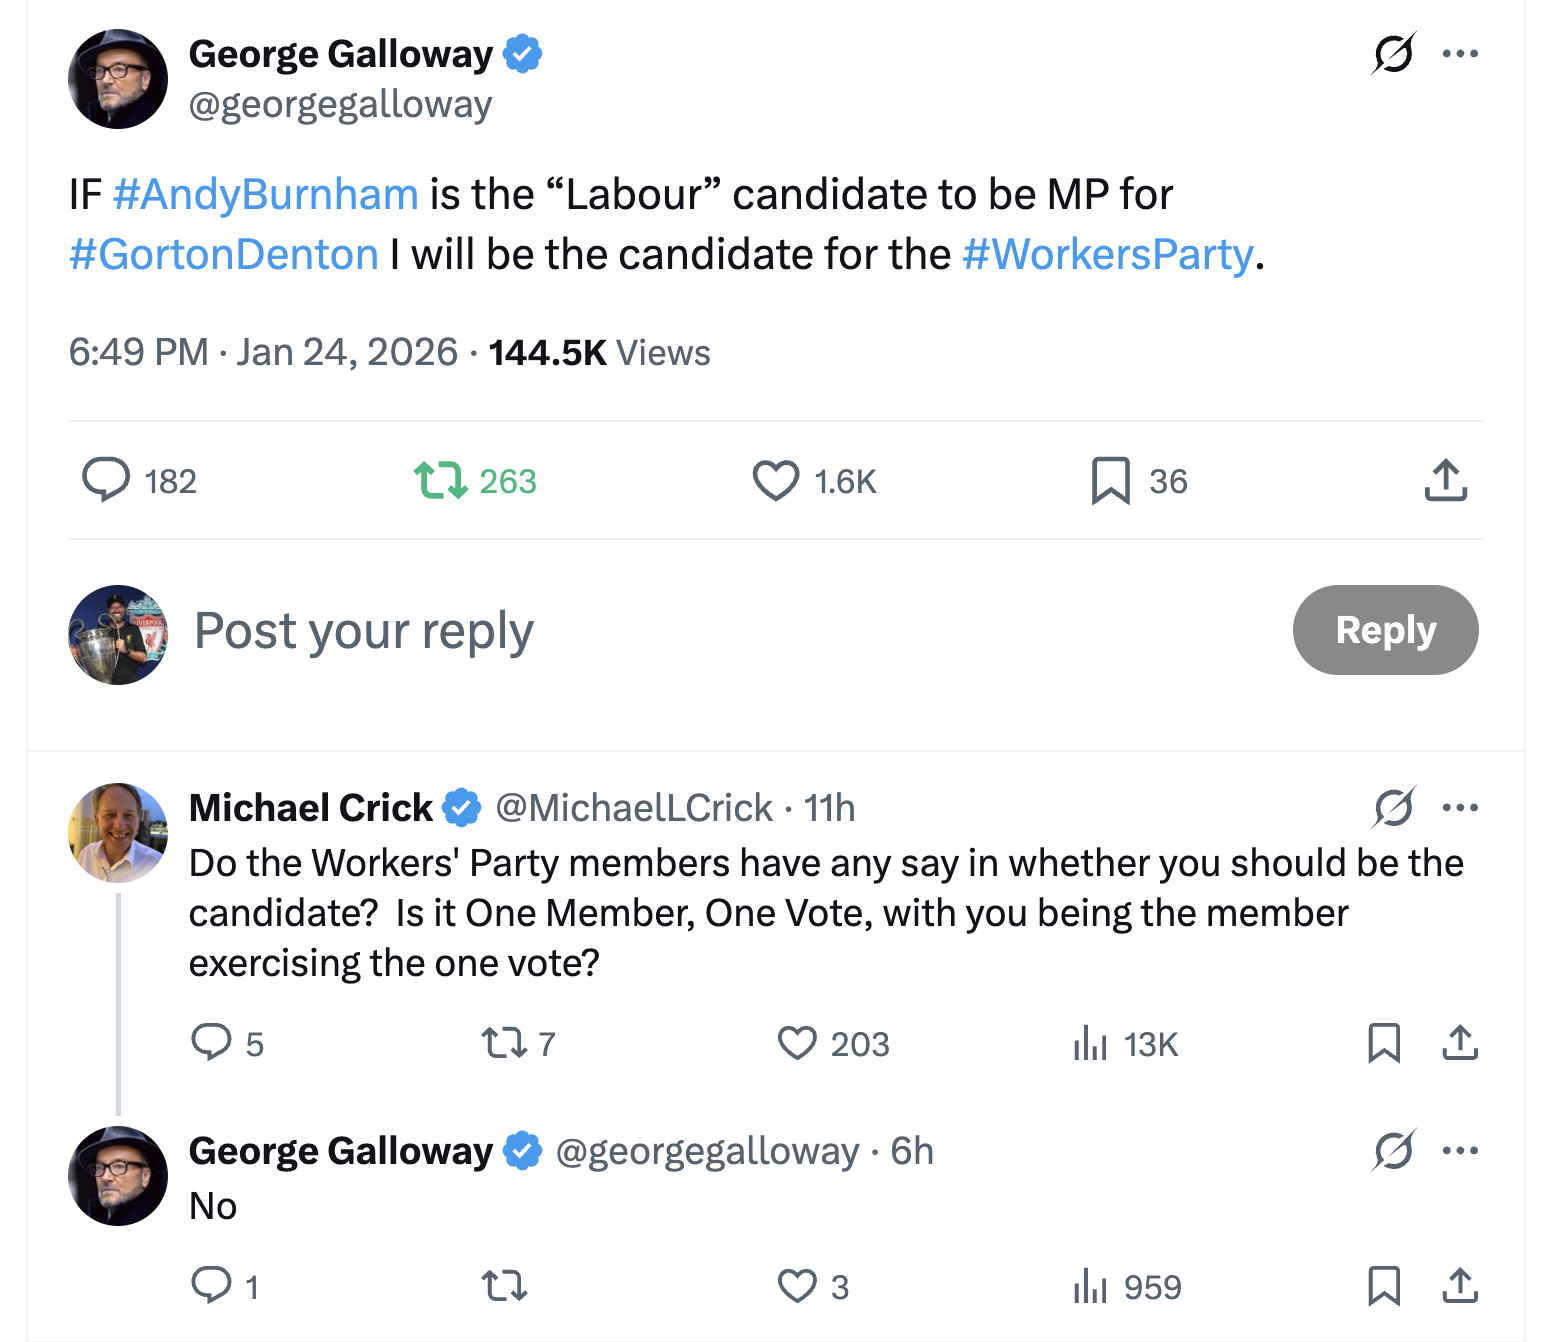Undo repost on Galloway's main post

pyautogui.click(x=441, y=480)
